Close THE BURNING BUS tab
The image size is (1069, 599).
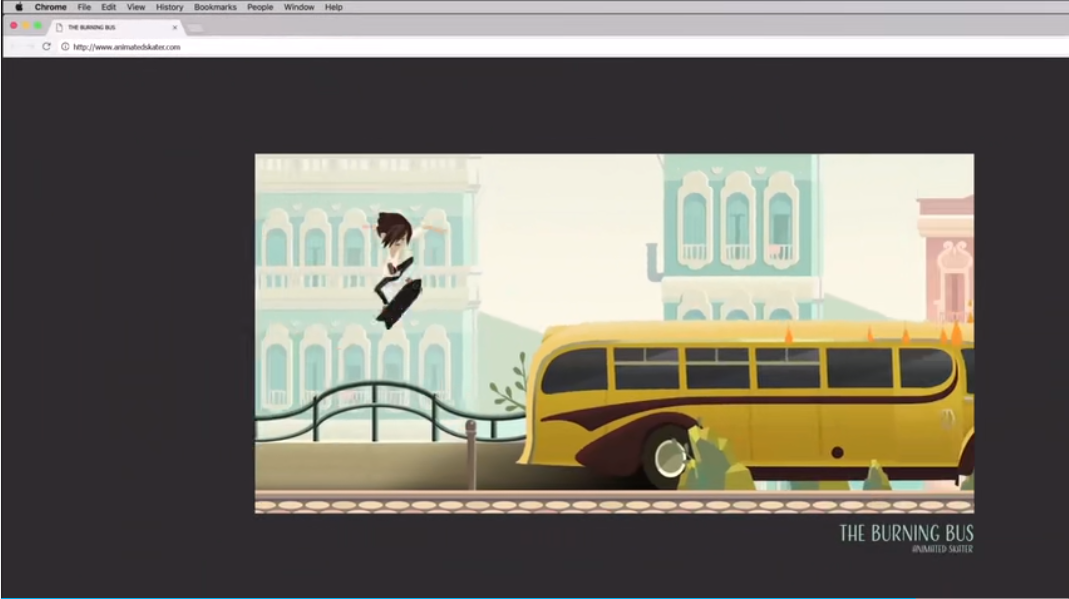(175, 27)
